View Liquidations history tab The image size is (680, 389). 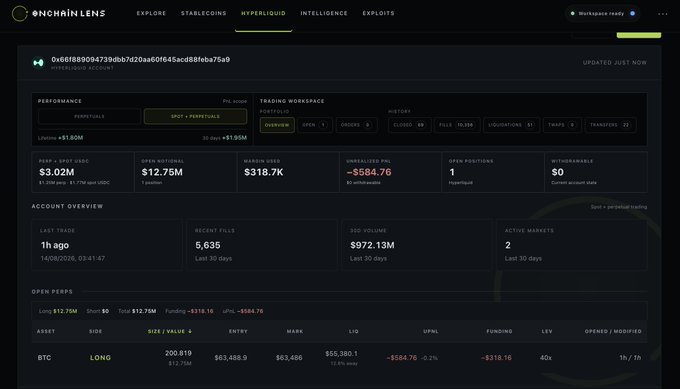(x=511, y=125)
